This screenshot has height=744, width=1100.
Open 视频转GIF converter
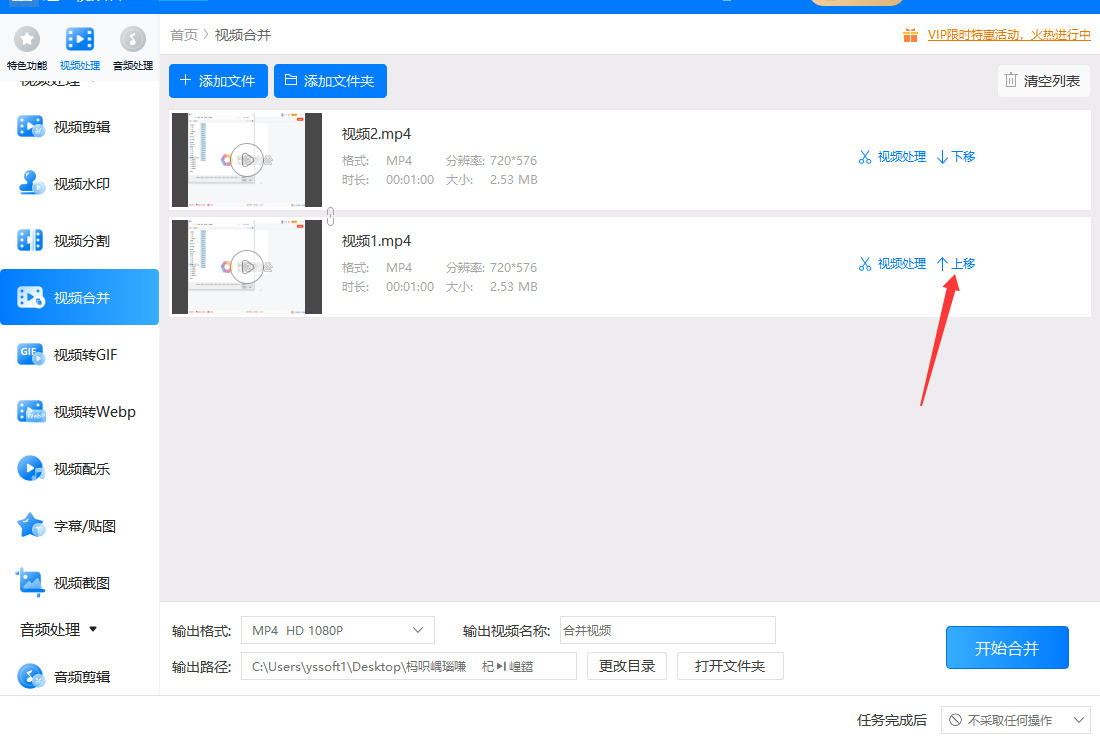point(79,355)
